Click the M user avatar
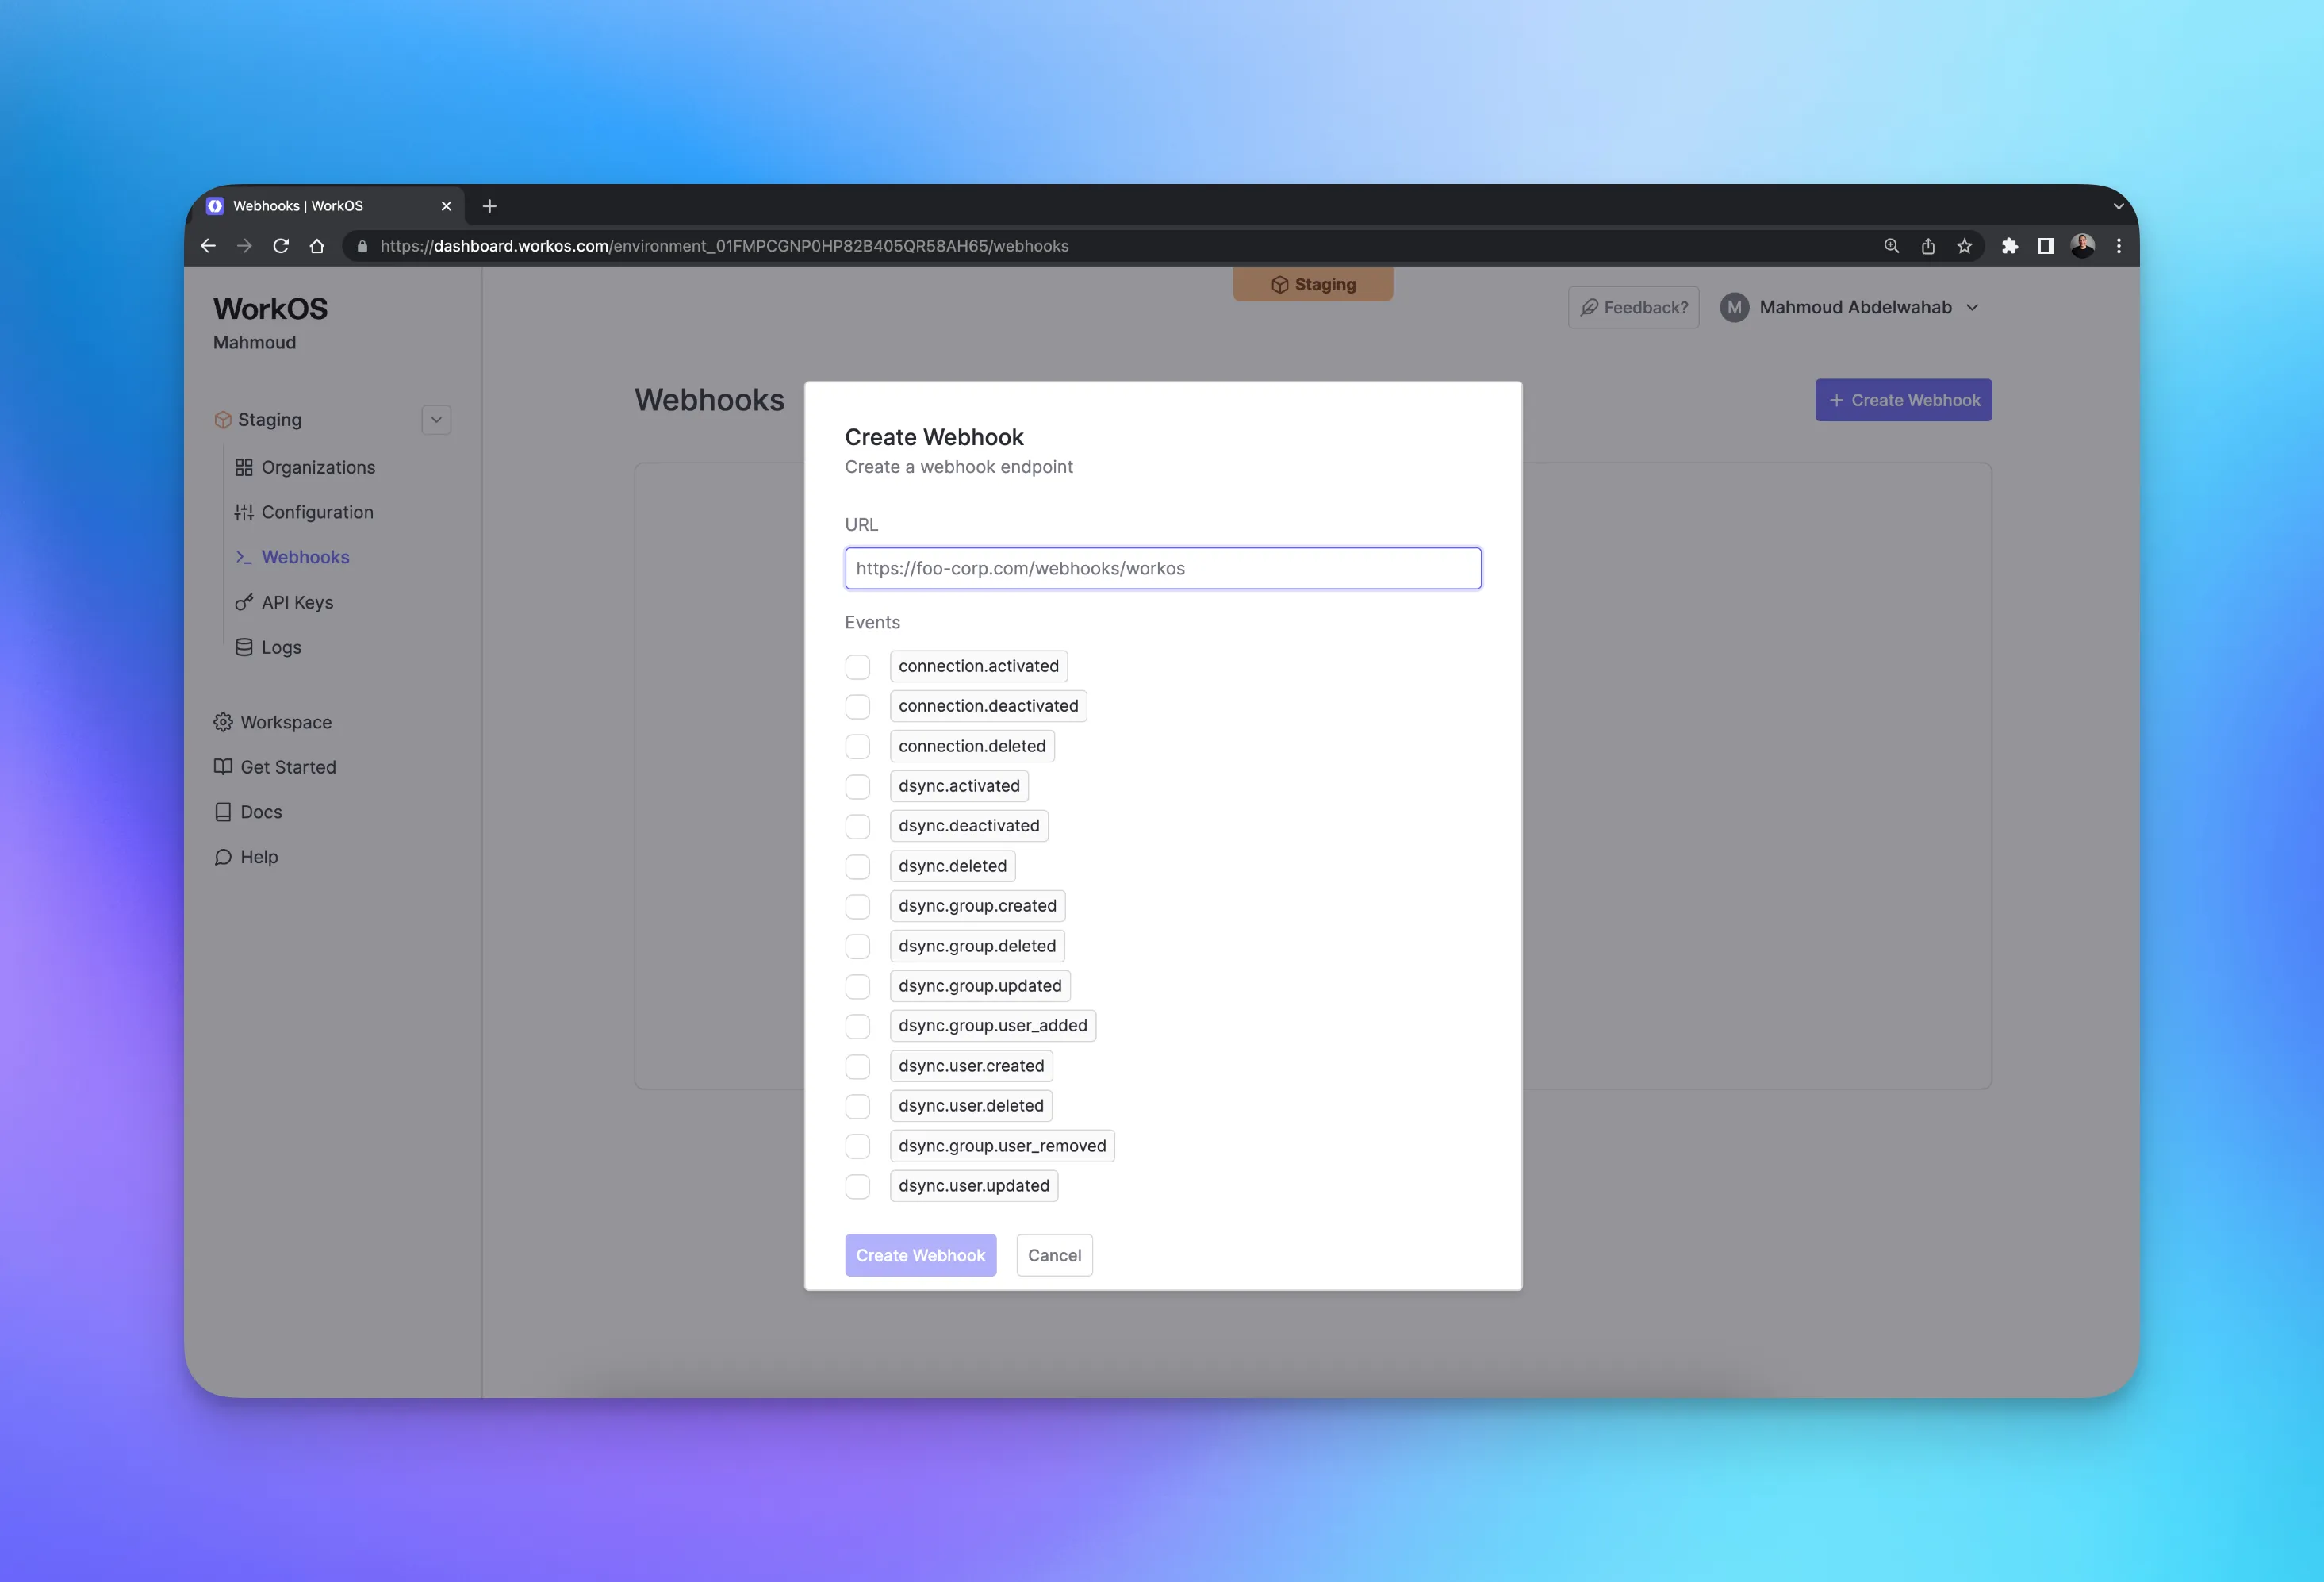The width and height of the screenshot is (2324, 1582). point(1734,308)
